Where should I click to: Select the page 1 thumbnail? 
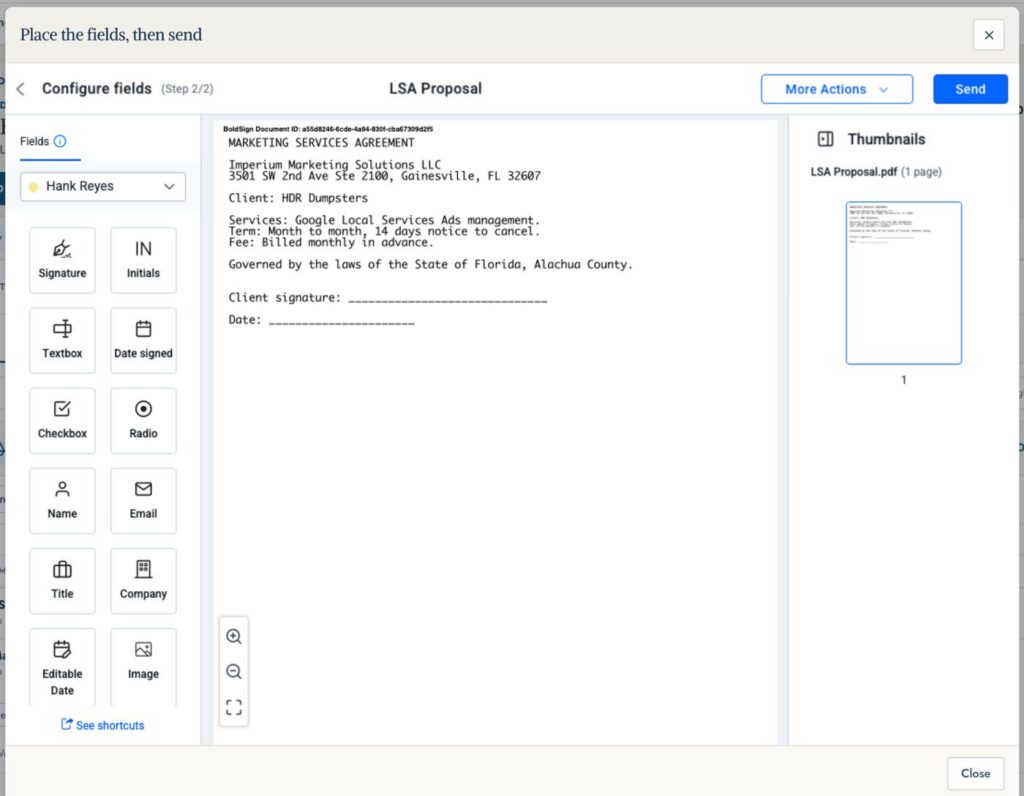(903, 283)
